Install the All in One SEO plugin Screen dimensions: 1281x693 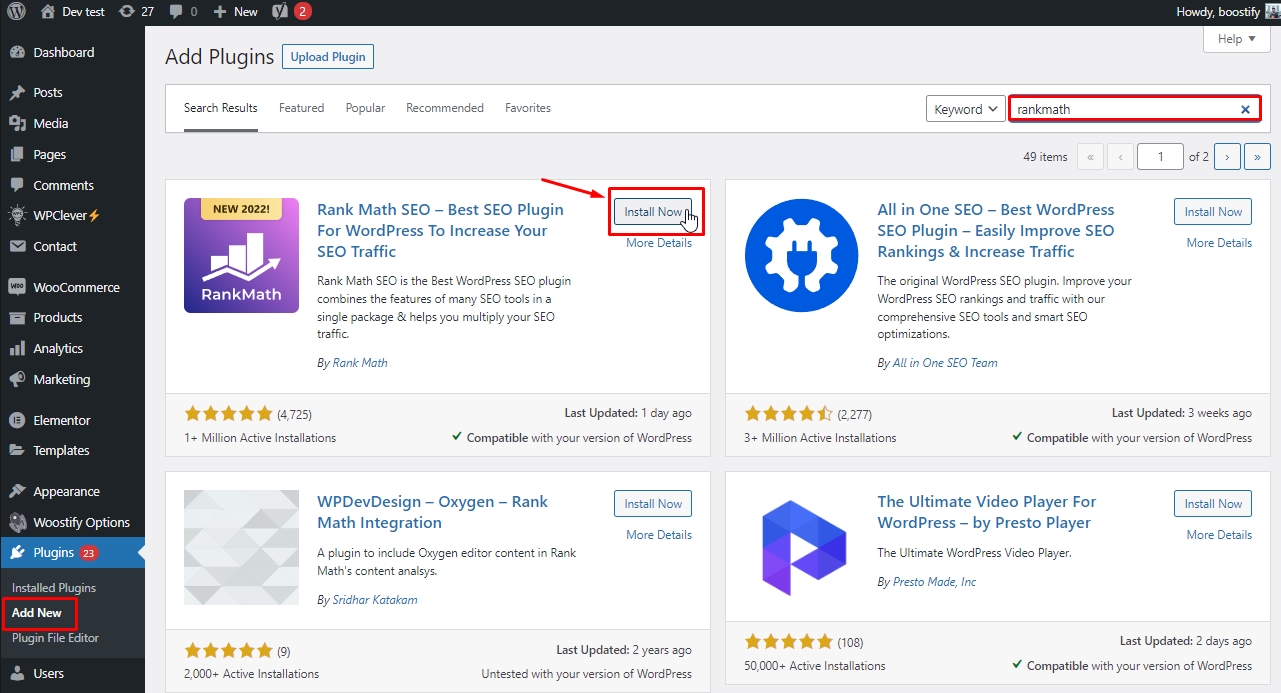point(1213,212)
